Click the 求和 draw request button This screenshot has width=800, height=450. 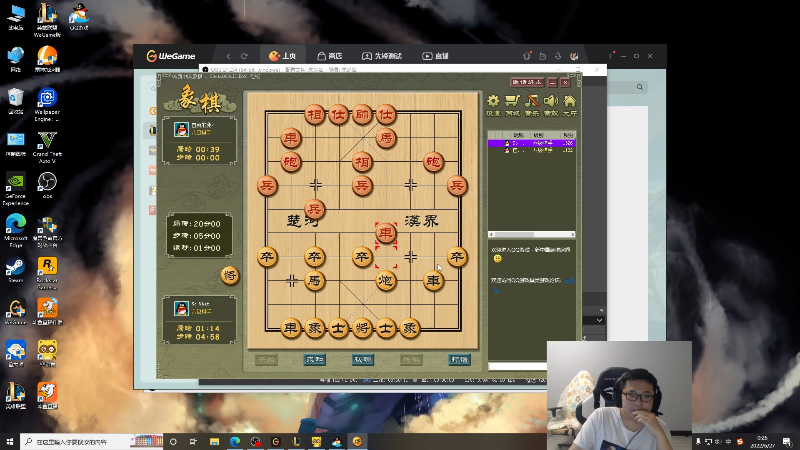pos(315,360)
